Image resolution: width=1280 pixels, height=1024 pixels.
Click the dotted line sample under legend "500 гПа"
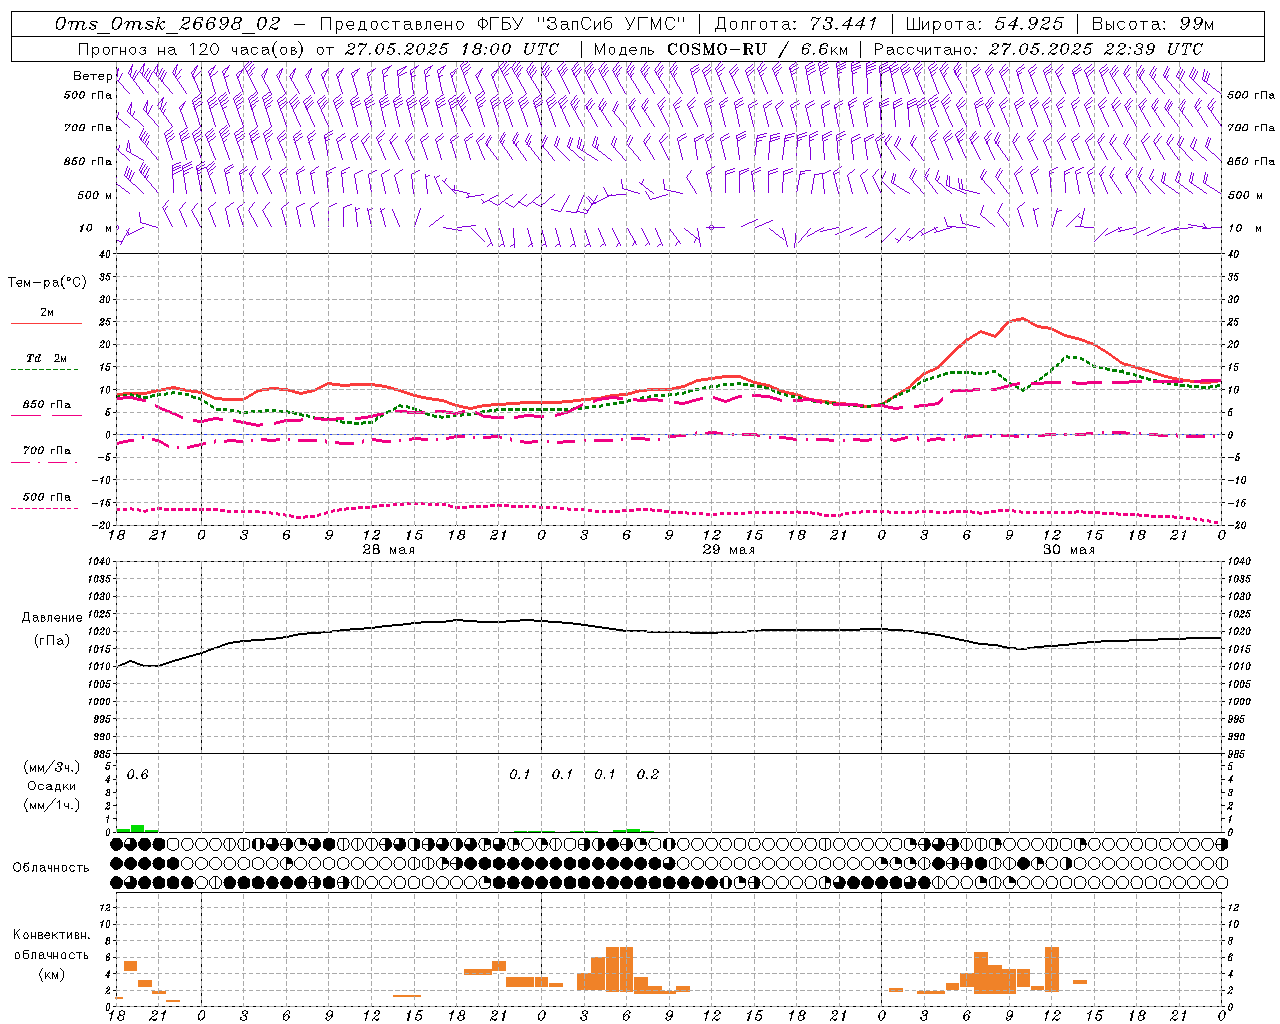point(44,508)
